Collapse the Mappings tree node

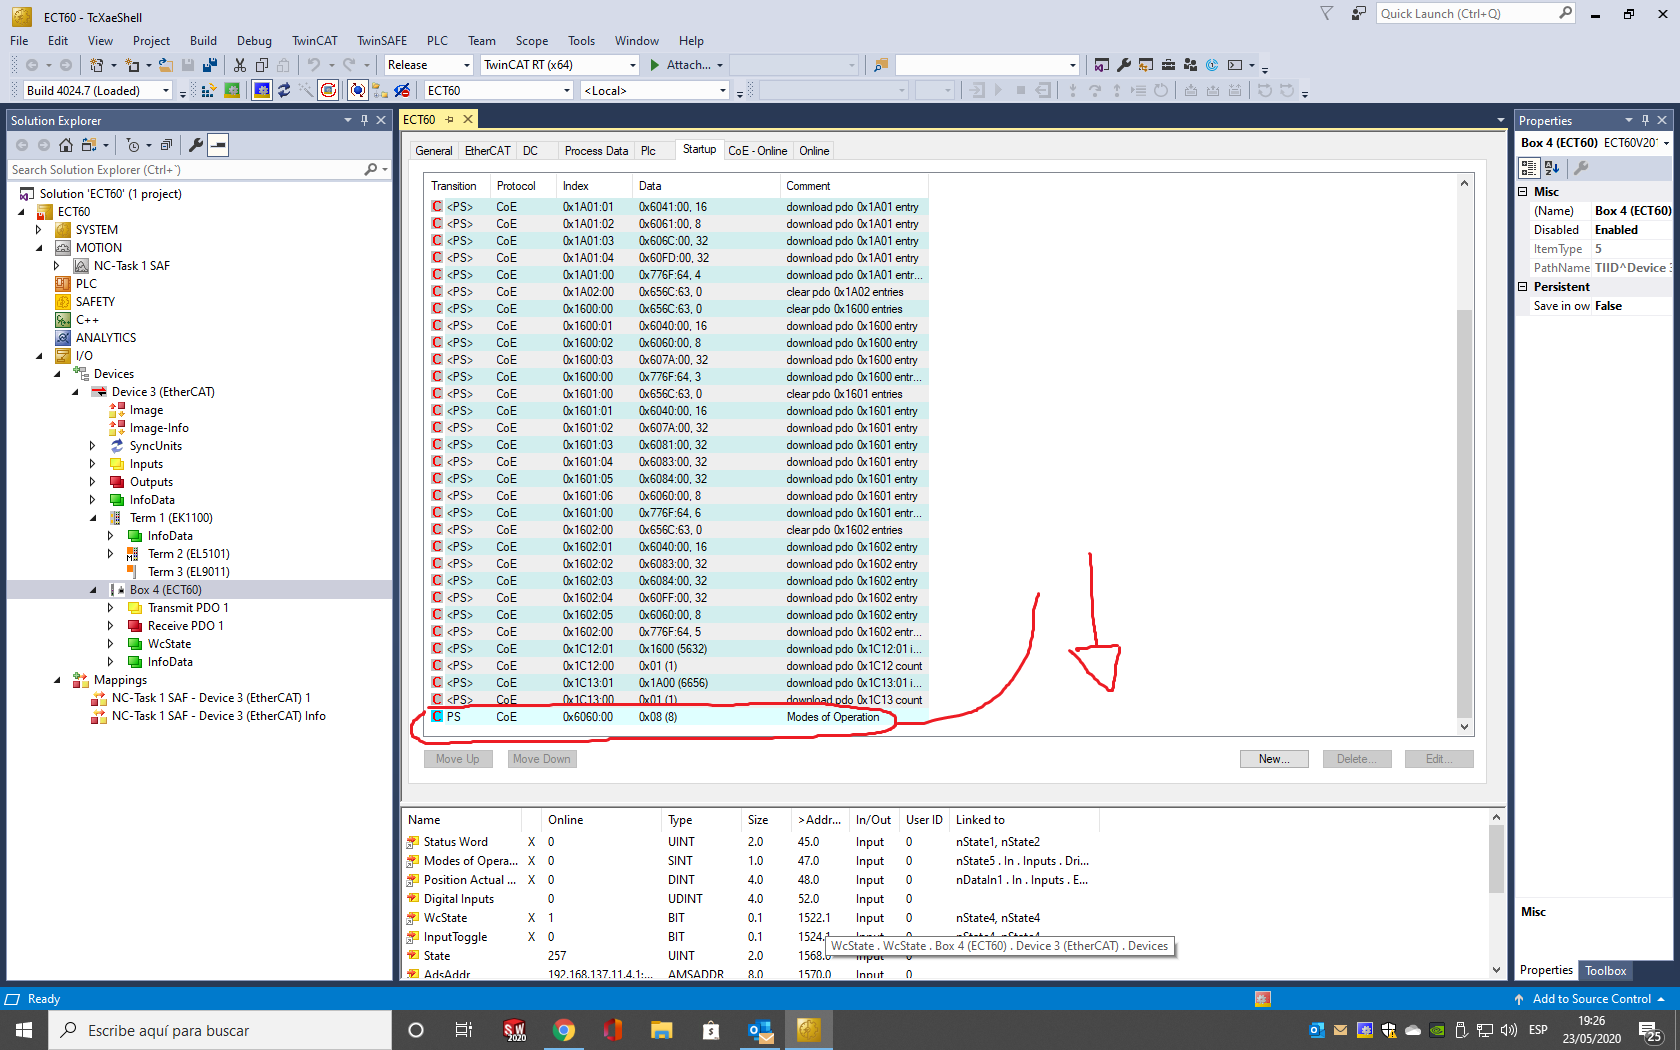57,680
